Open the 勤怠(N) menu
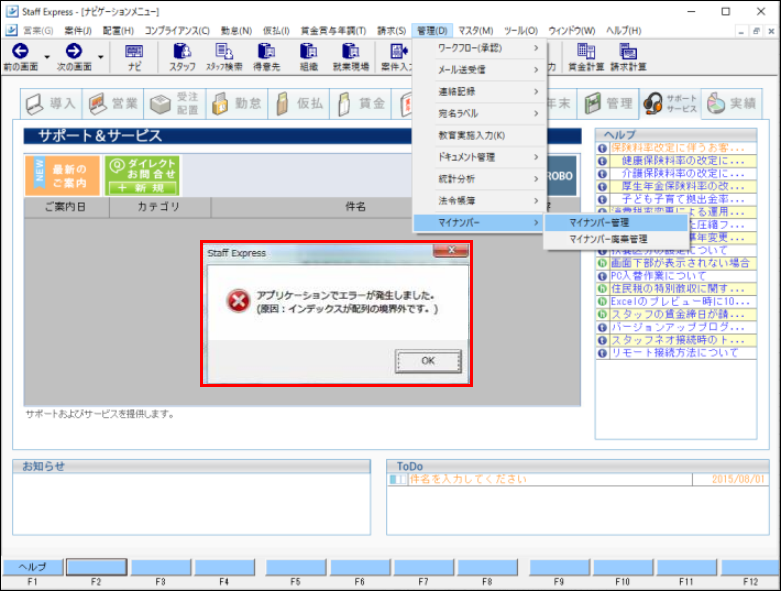 tap(236, 31)
